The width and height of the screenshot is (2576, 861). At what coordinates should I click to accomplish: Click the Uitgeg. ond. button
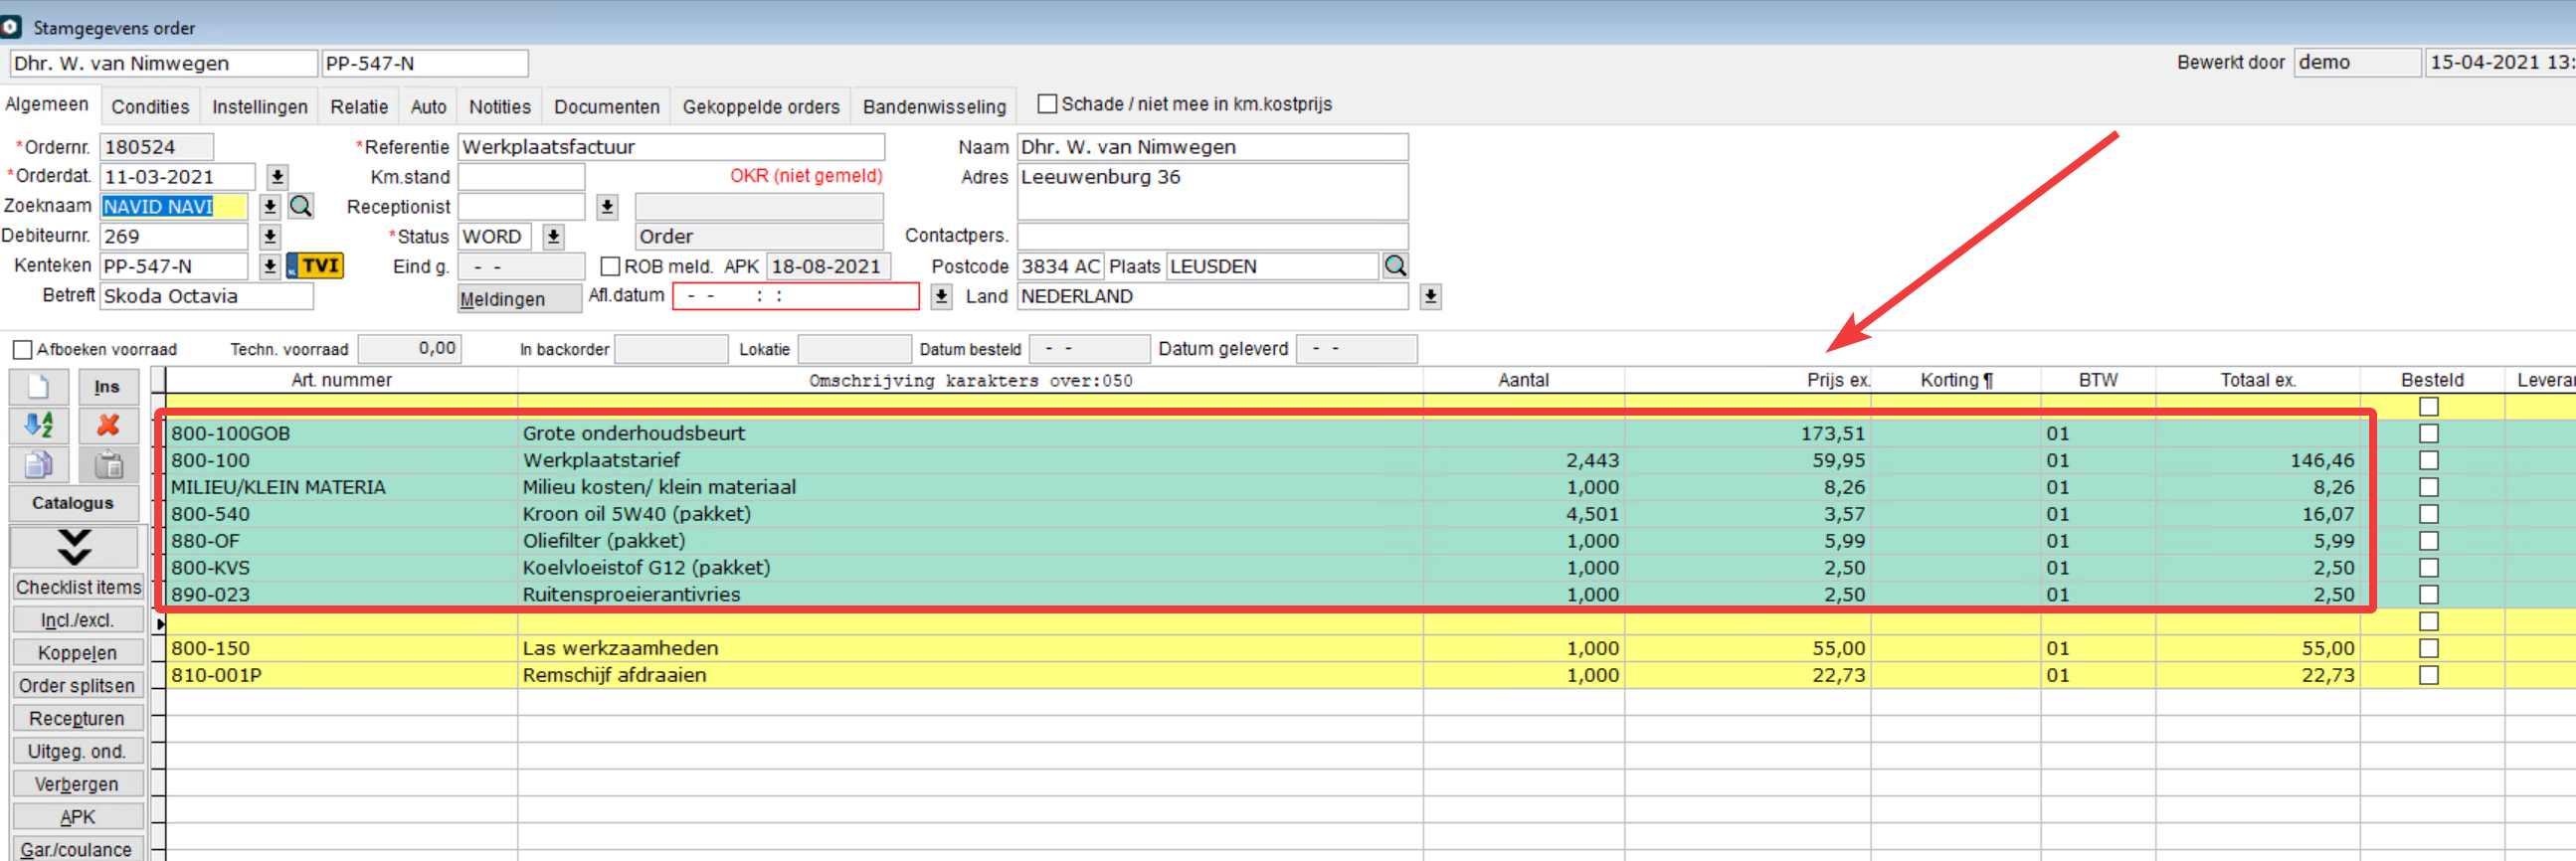[x=78, y=752]
